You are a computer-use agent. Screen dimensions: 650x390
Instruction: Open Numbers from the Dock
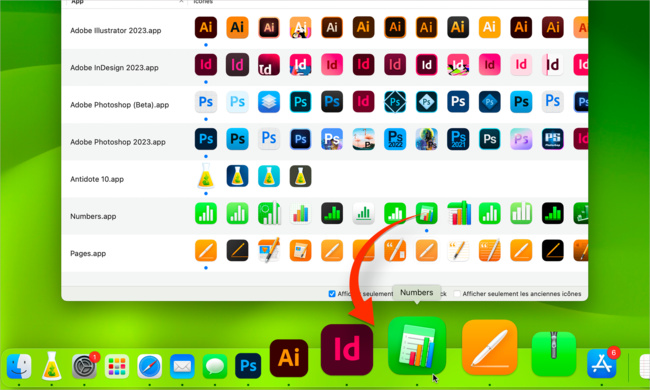[417, 346]
